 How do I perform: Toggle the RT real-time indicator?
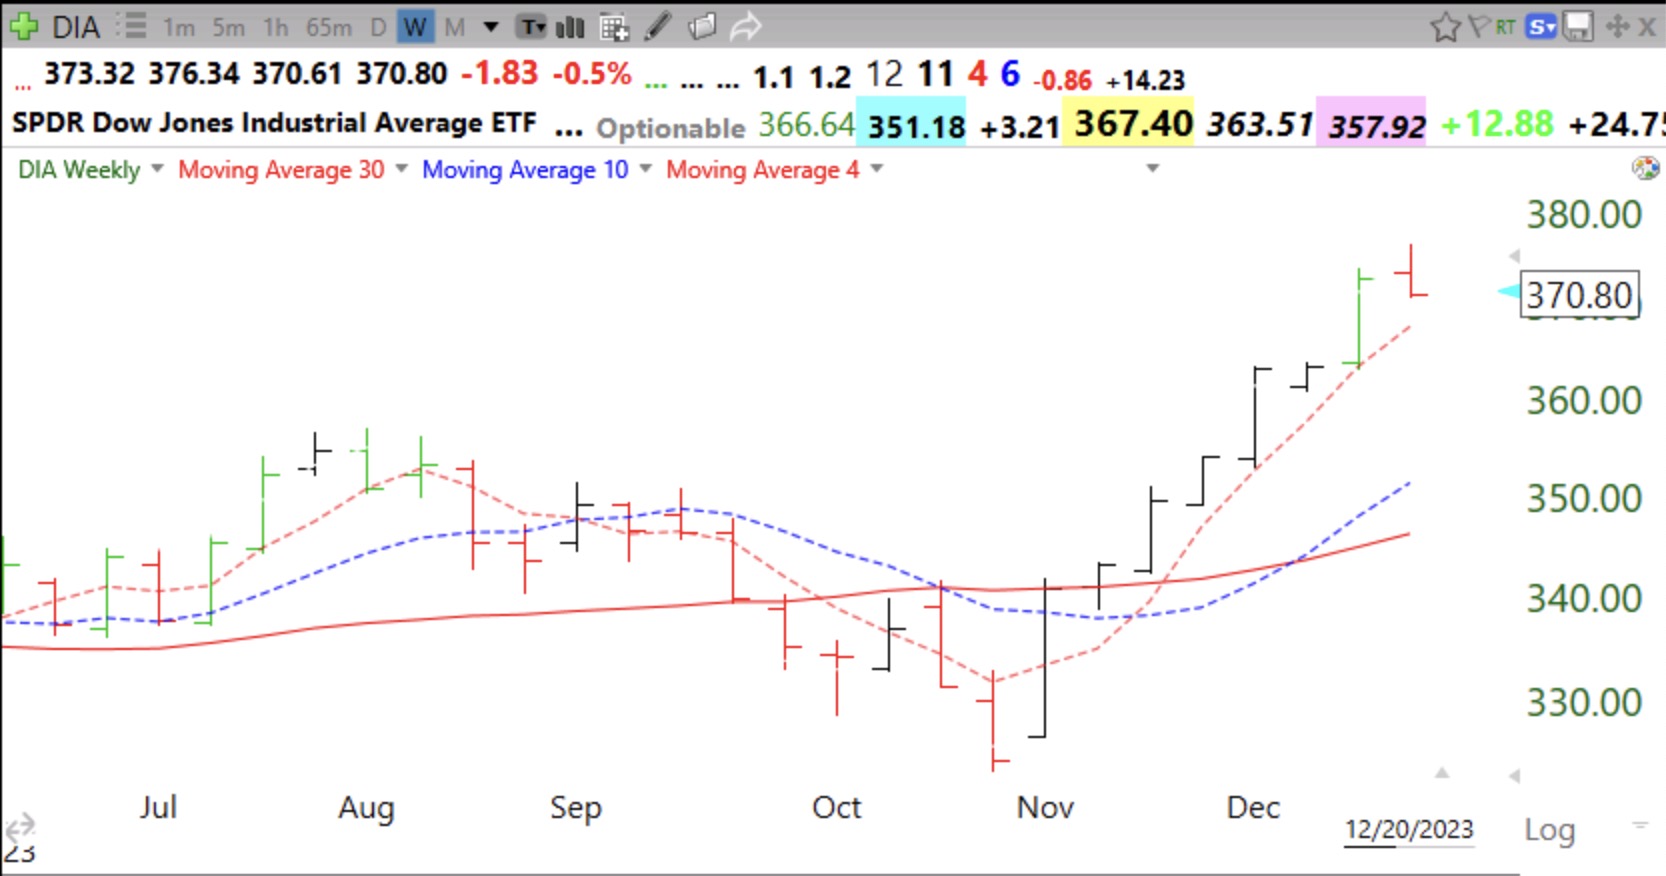point(1505,27)
